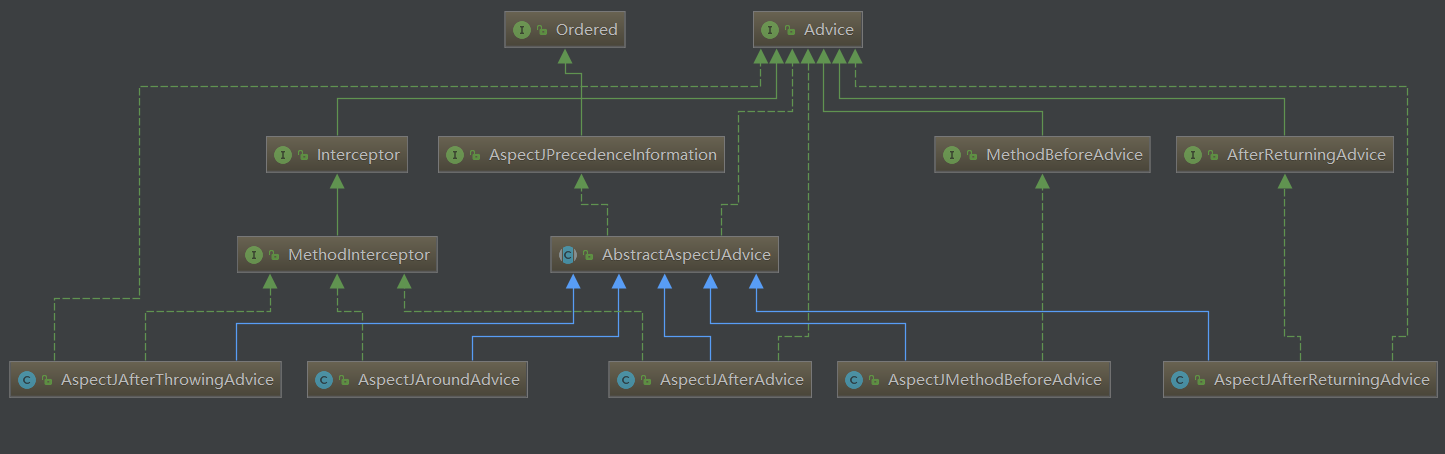The width and height of the screenshot is (1445, 454).
Task: Select the 'AspectJPrecedenceInformation' label text
Action: click(603, 155)
